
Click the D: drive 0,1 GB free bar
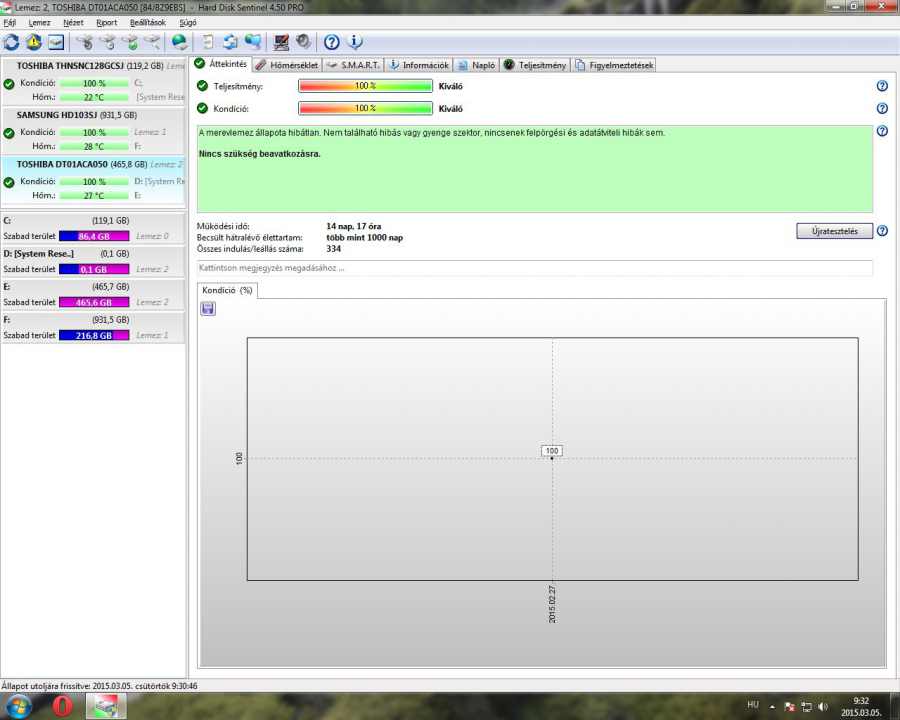[x=94, y=269]
